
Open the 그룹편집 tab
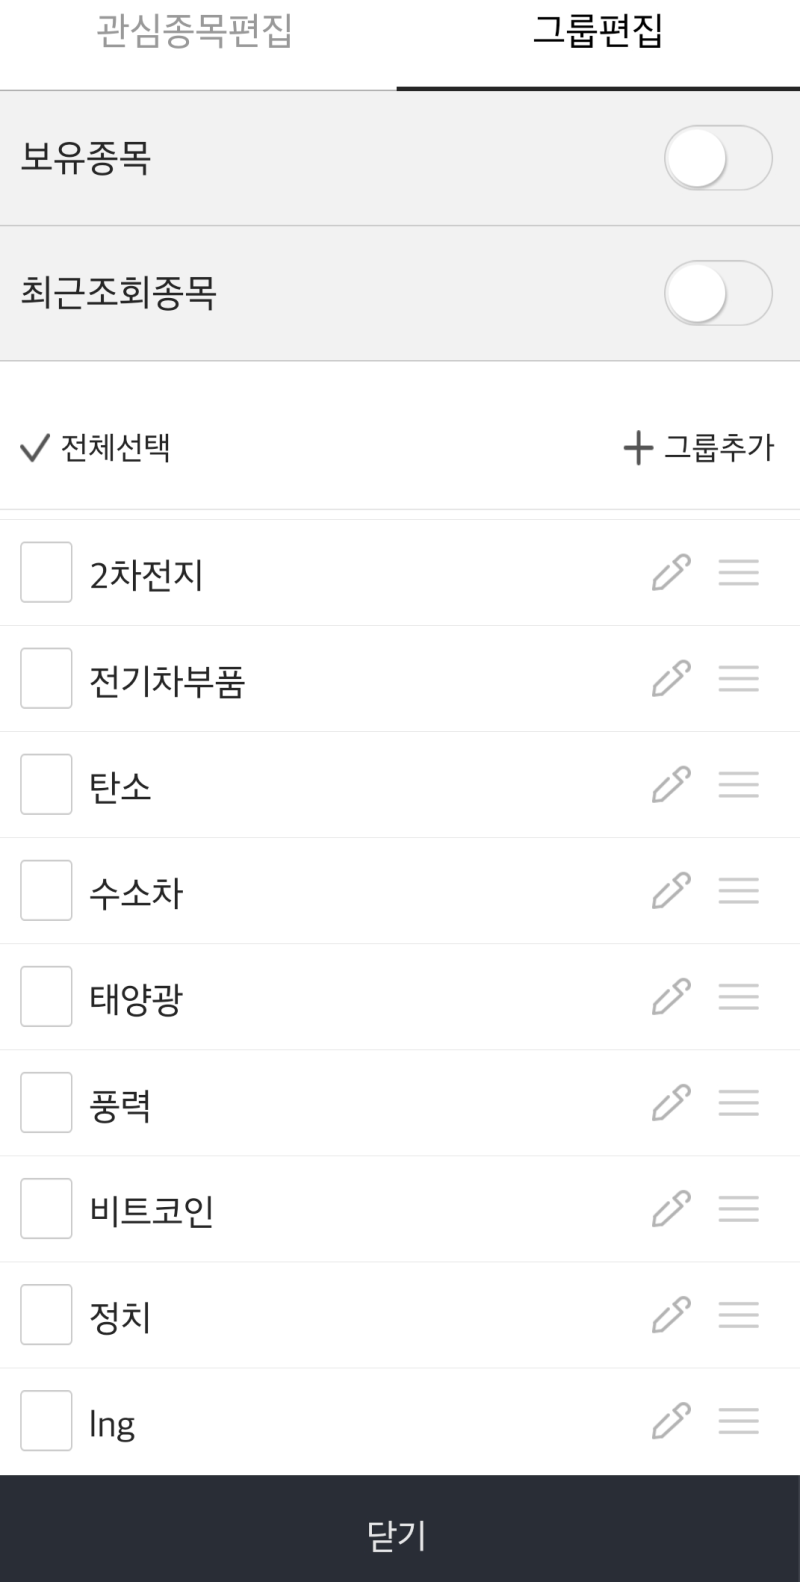tap(597, 34)
